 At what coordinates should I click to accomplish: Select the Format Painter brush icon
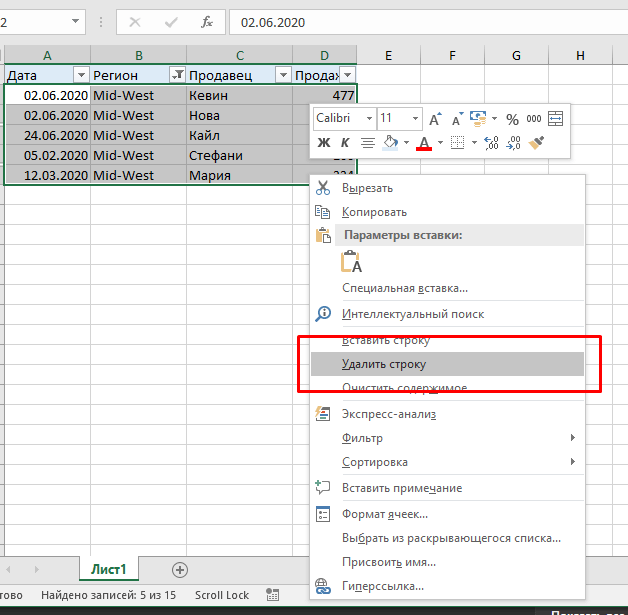536,143
